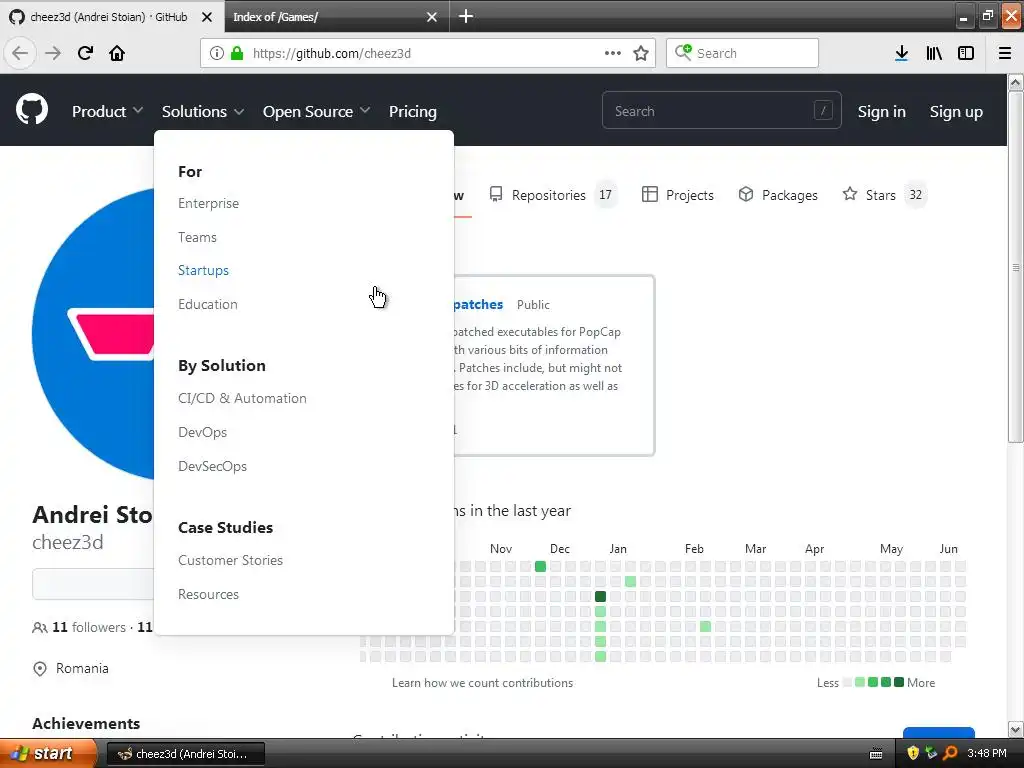The image size is (1024, 768).
Task: Choose DevSecOps in Solutions menu
Action: [212, 466]
